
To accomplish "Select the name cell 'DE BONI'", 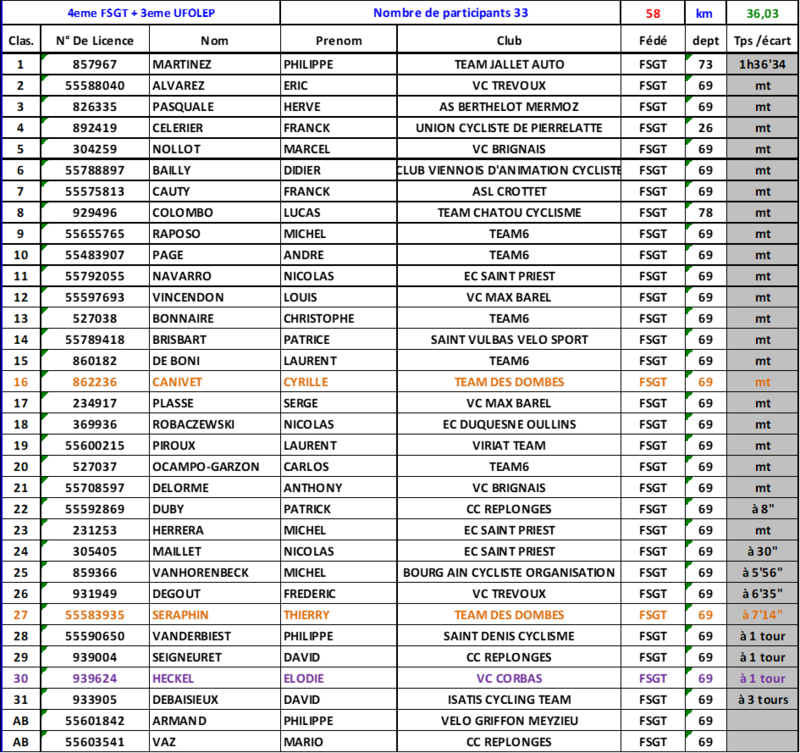I will click(215, 361).
